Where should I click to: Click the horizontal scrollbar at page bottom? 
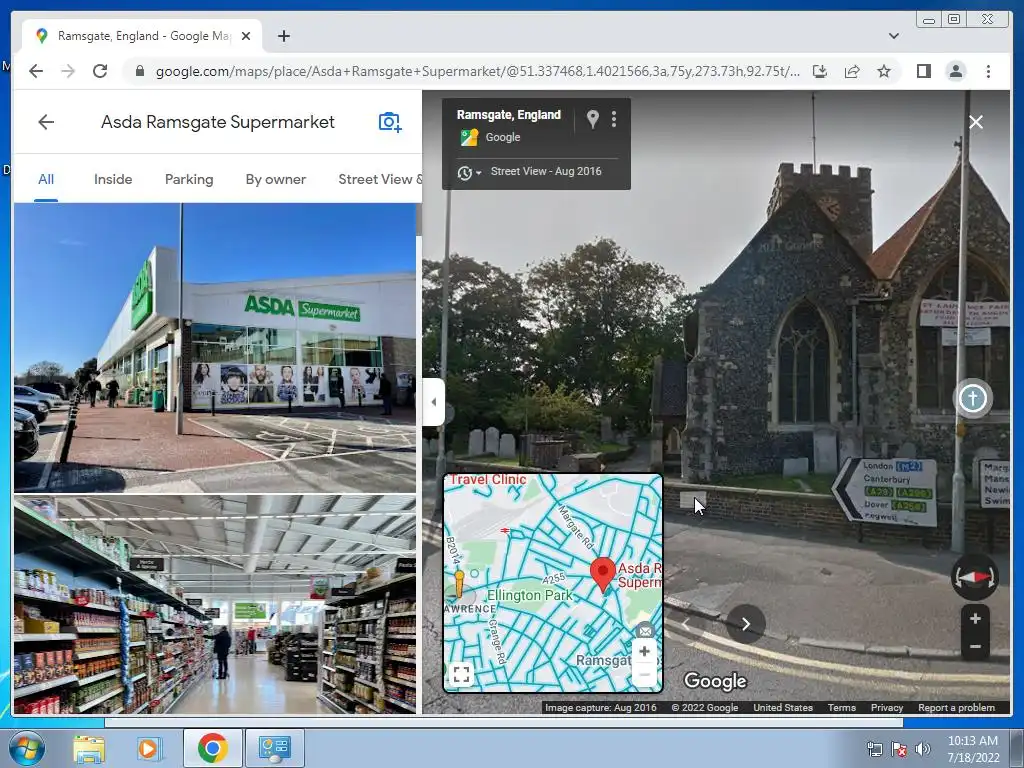click(503, 722)
